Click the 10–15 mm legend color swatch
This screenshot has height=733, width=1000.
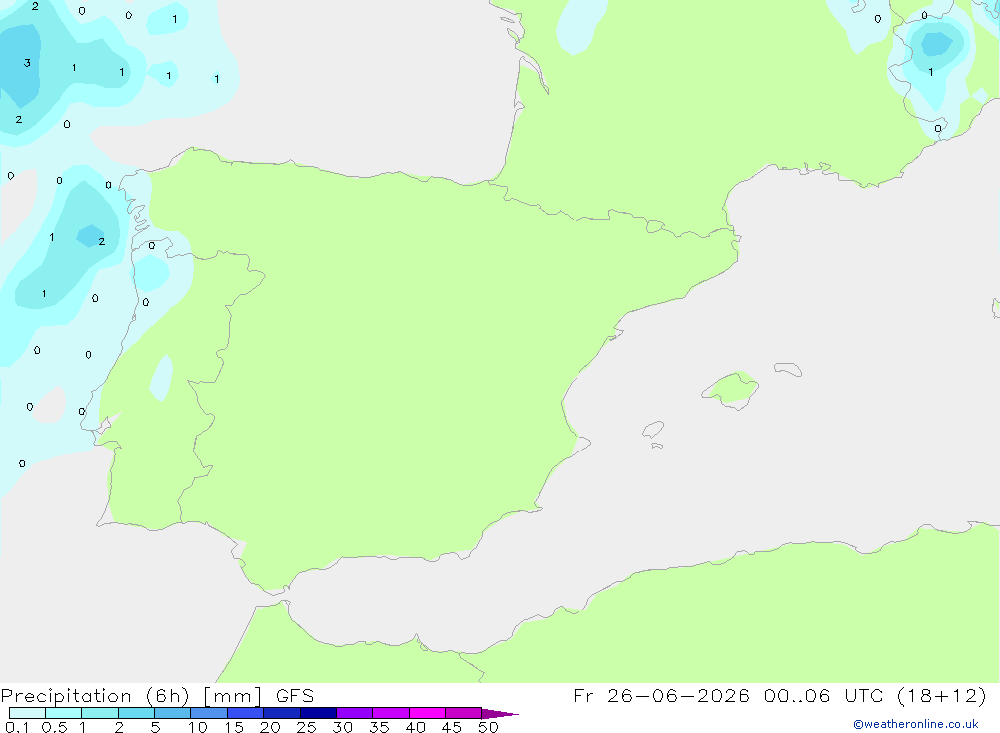coord(209,713)
